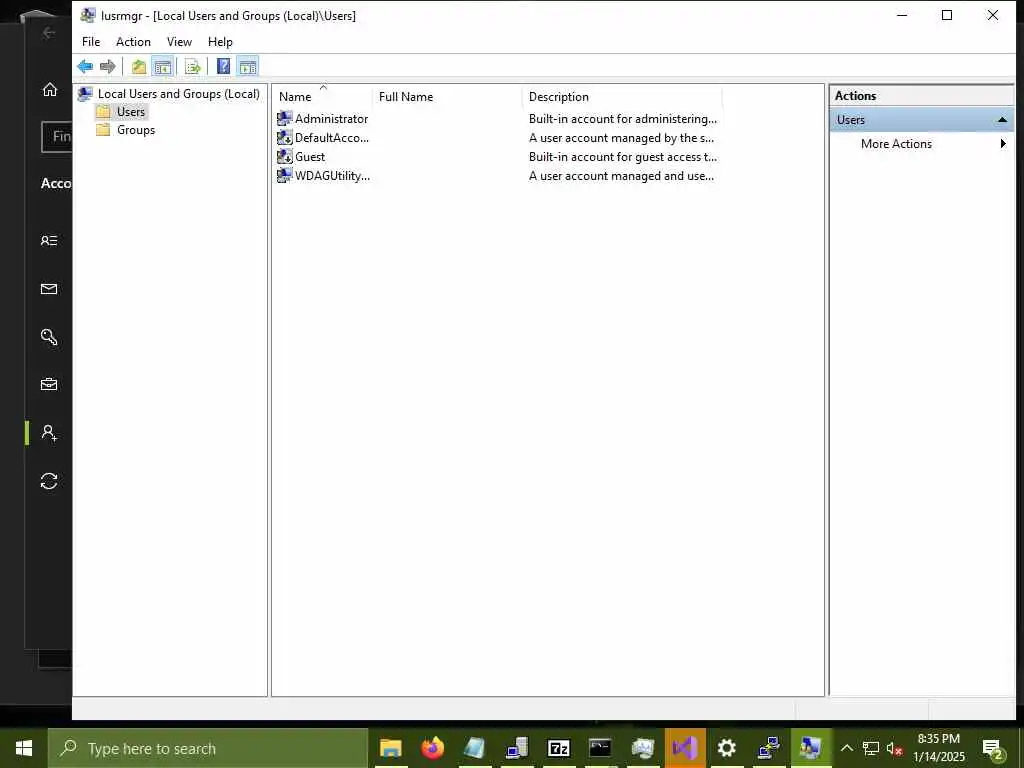Click 'Built-in account for administering...' description
The height and width of the screenshot is (768, 1024).
622,119
